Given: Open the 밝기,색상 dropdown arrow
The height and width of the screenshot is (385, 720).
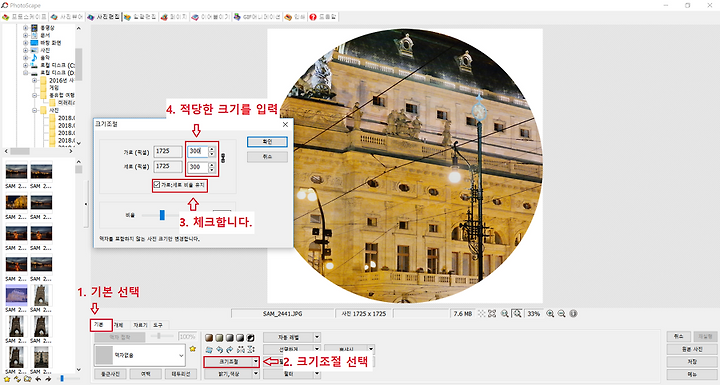Looking at the screenshot, I should click(x=256, y=374).
